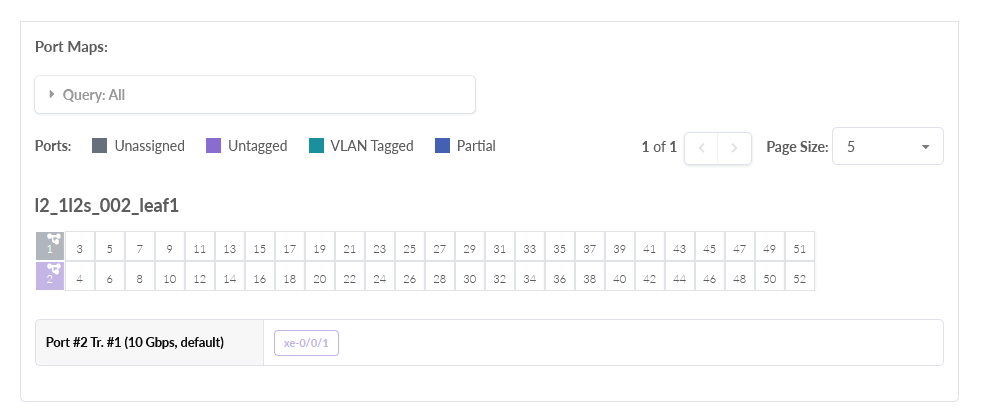Click the Partial blue legend swatch
Viewport: 989px width, 411px height.
[x=442, y=146]
